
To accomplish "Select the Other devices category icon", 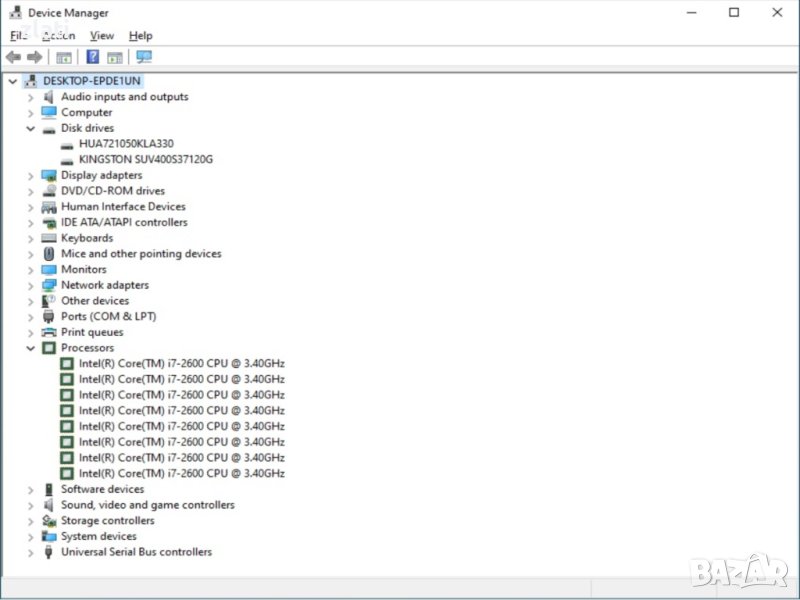I will coord(49,301).
